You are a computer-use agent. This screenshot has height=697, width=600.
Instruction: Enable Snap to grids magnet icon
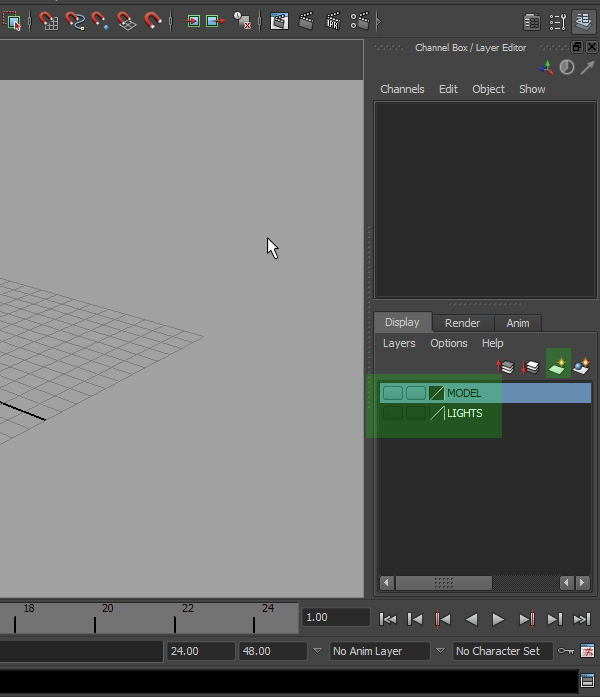click(48, 21)
